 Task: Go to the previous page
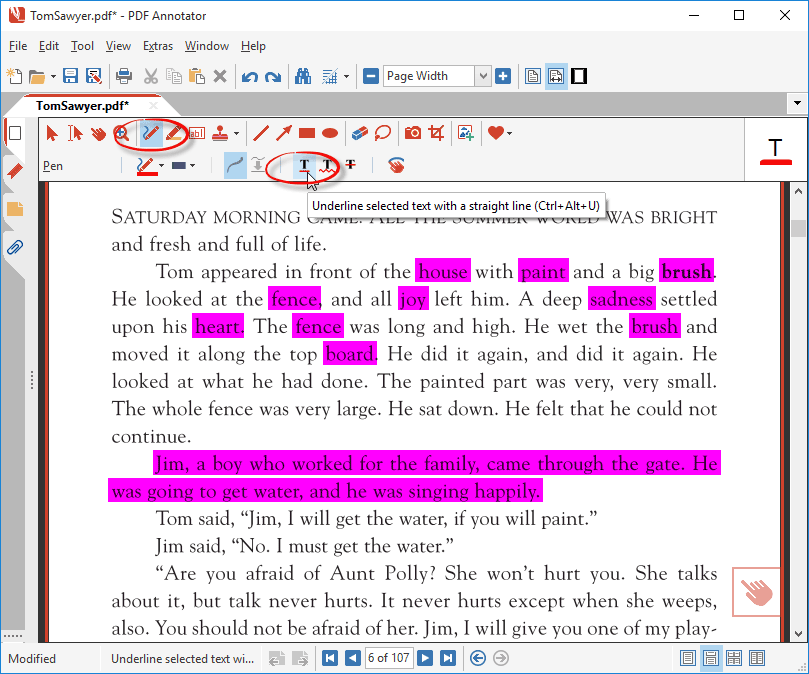pos(353,658)
